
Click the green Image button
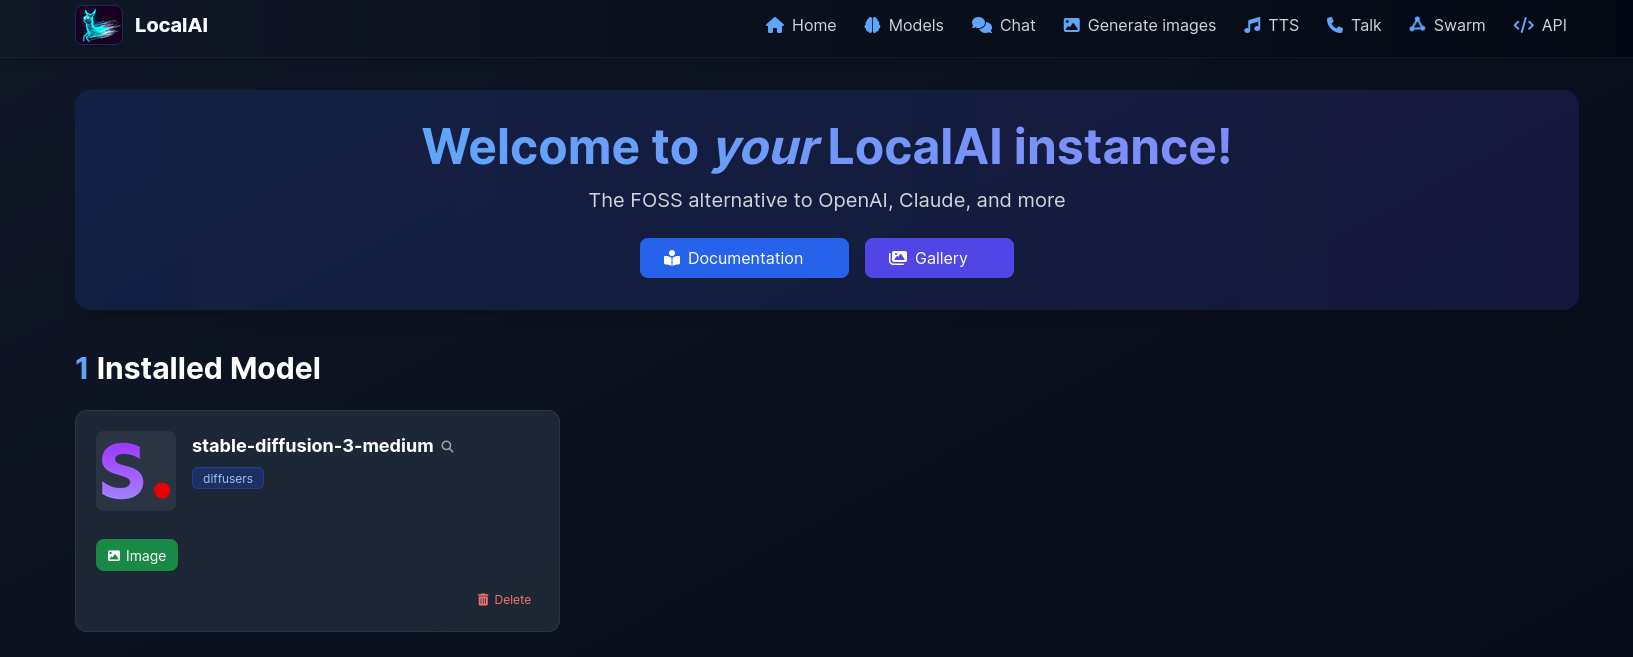coord(137,555)
